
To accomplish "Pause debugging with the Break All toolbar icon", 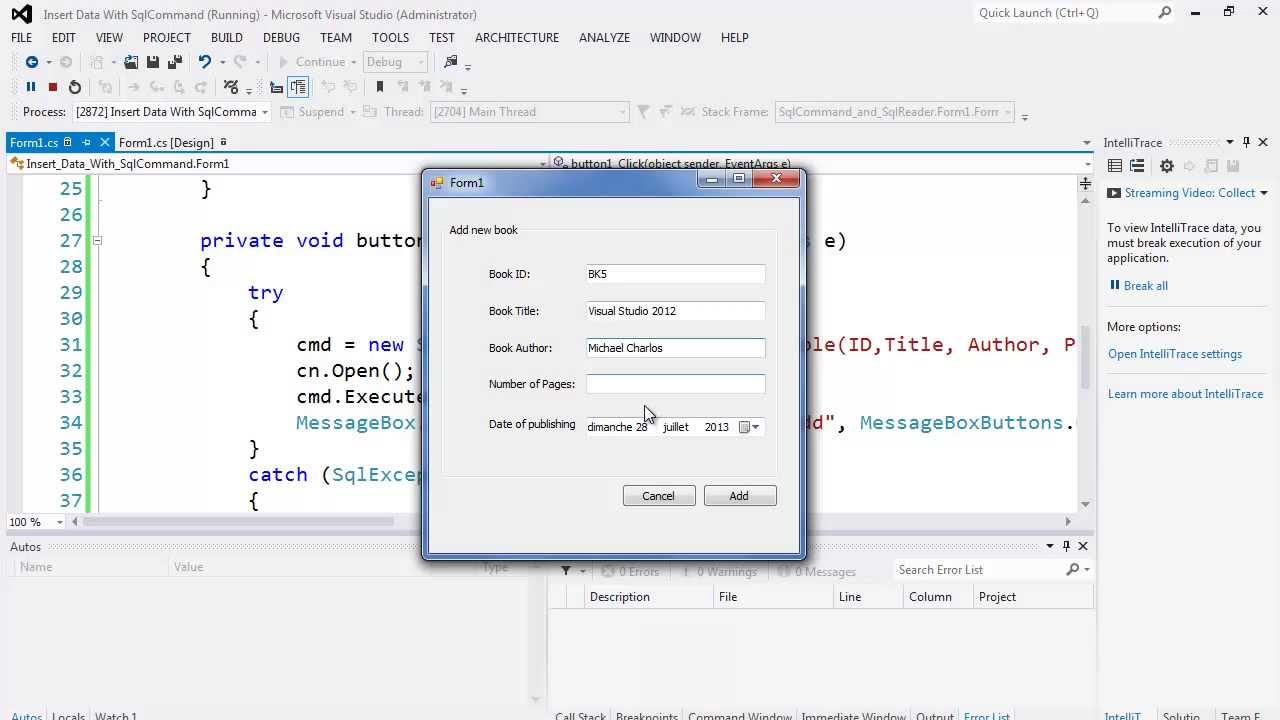I will [31, 87].
